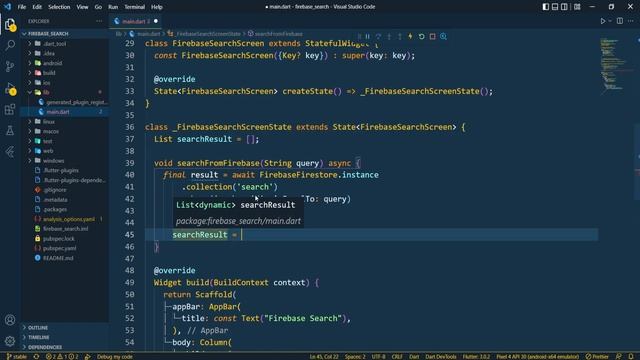Open the Manage settings gear
This screenshot has width=640, height=360.
10,340
